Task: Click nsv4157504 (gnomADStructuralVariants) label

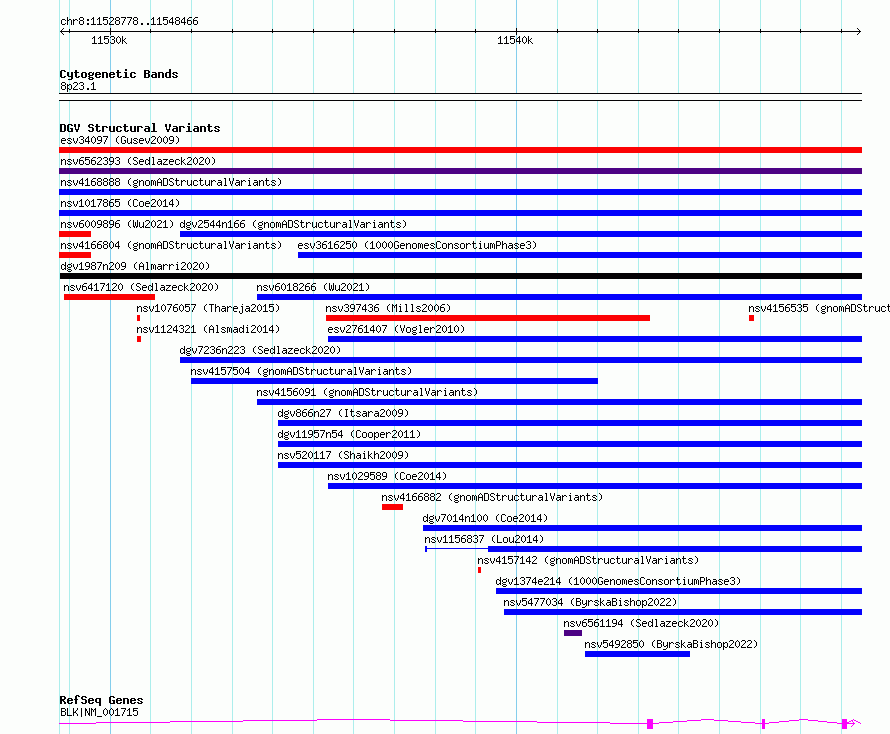Action: click(x=301, y=371)
